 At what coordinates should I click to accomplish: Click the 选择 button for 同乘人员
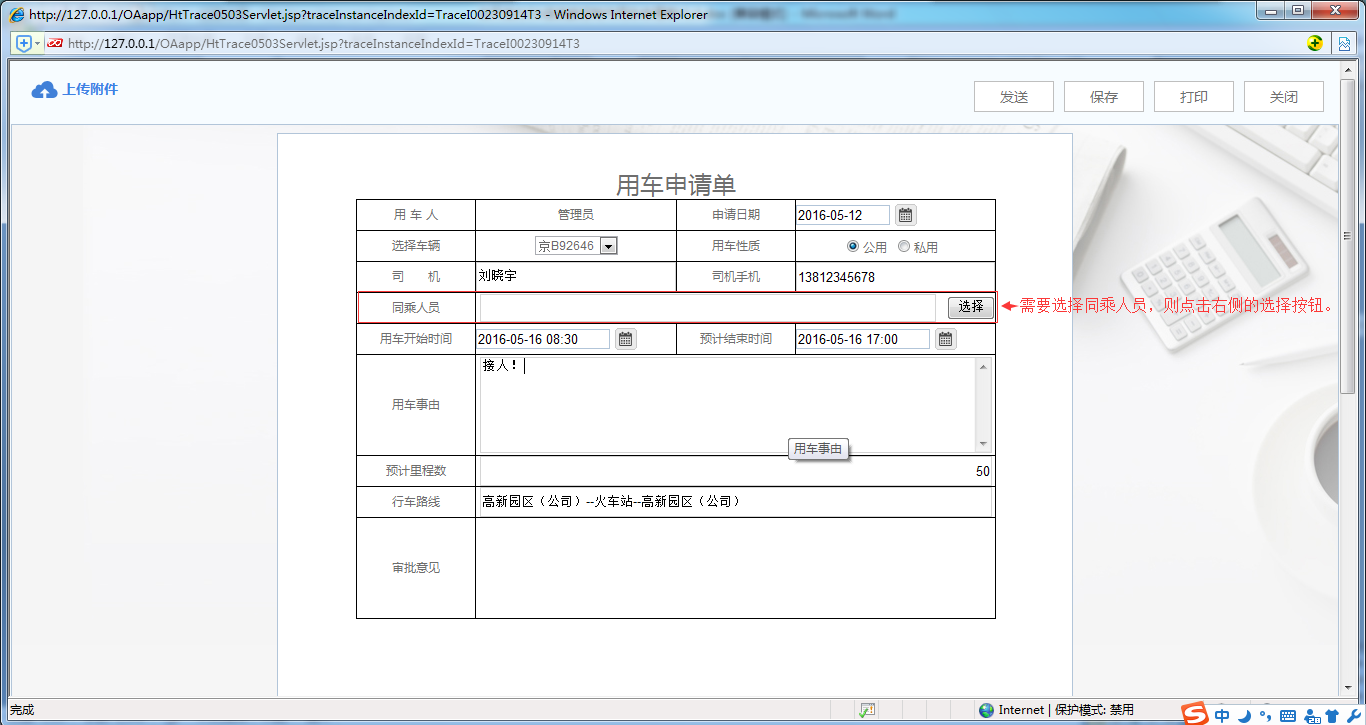969,307
